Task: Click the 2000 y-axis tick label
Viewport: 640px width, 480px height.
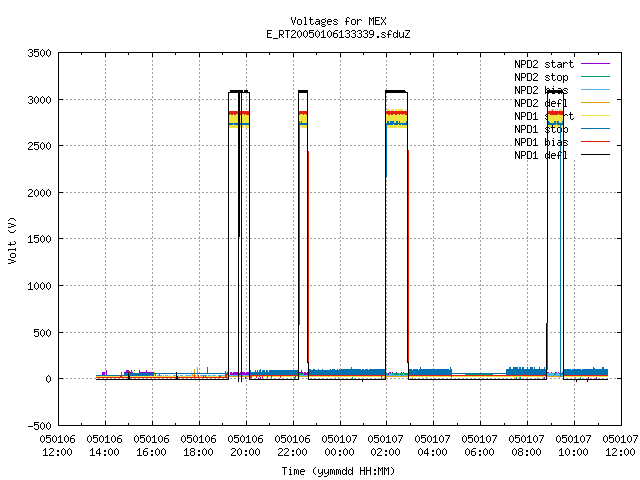Action: click(40, 193)
